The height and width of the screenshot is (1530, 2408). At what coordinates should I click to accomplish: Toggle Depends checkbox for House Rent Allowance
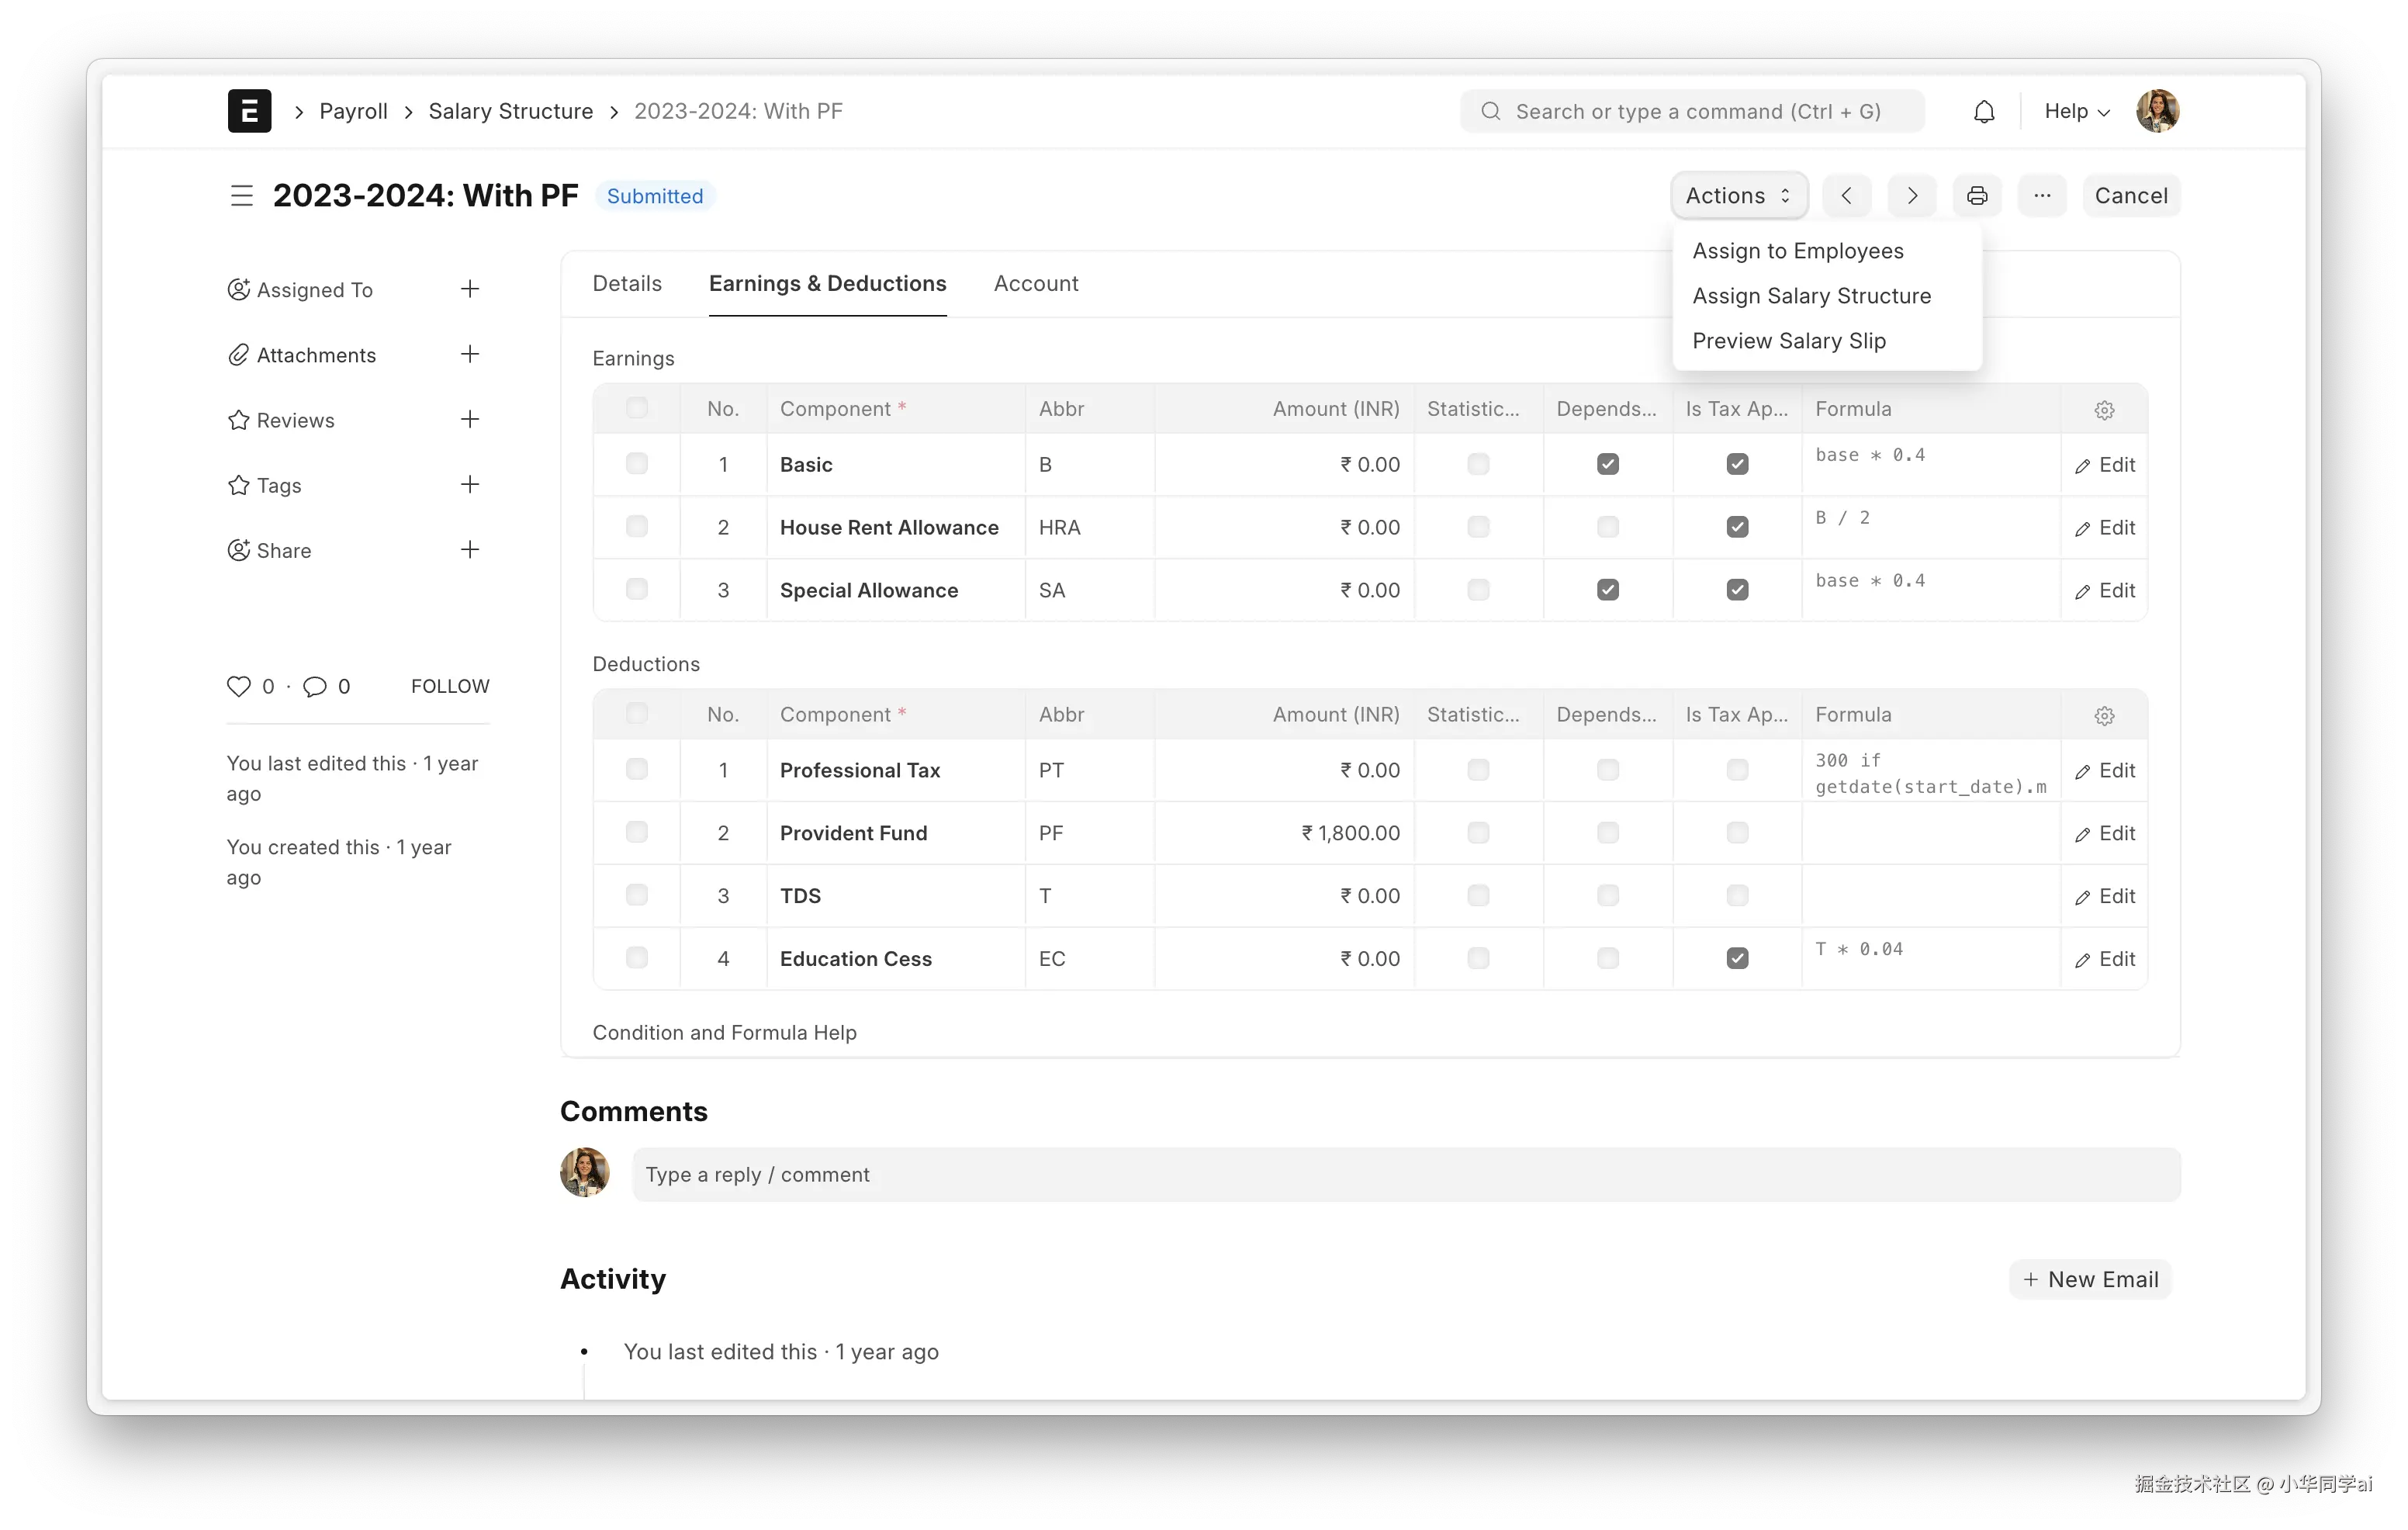[x=1607, y=527]
